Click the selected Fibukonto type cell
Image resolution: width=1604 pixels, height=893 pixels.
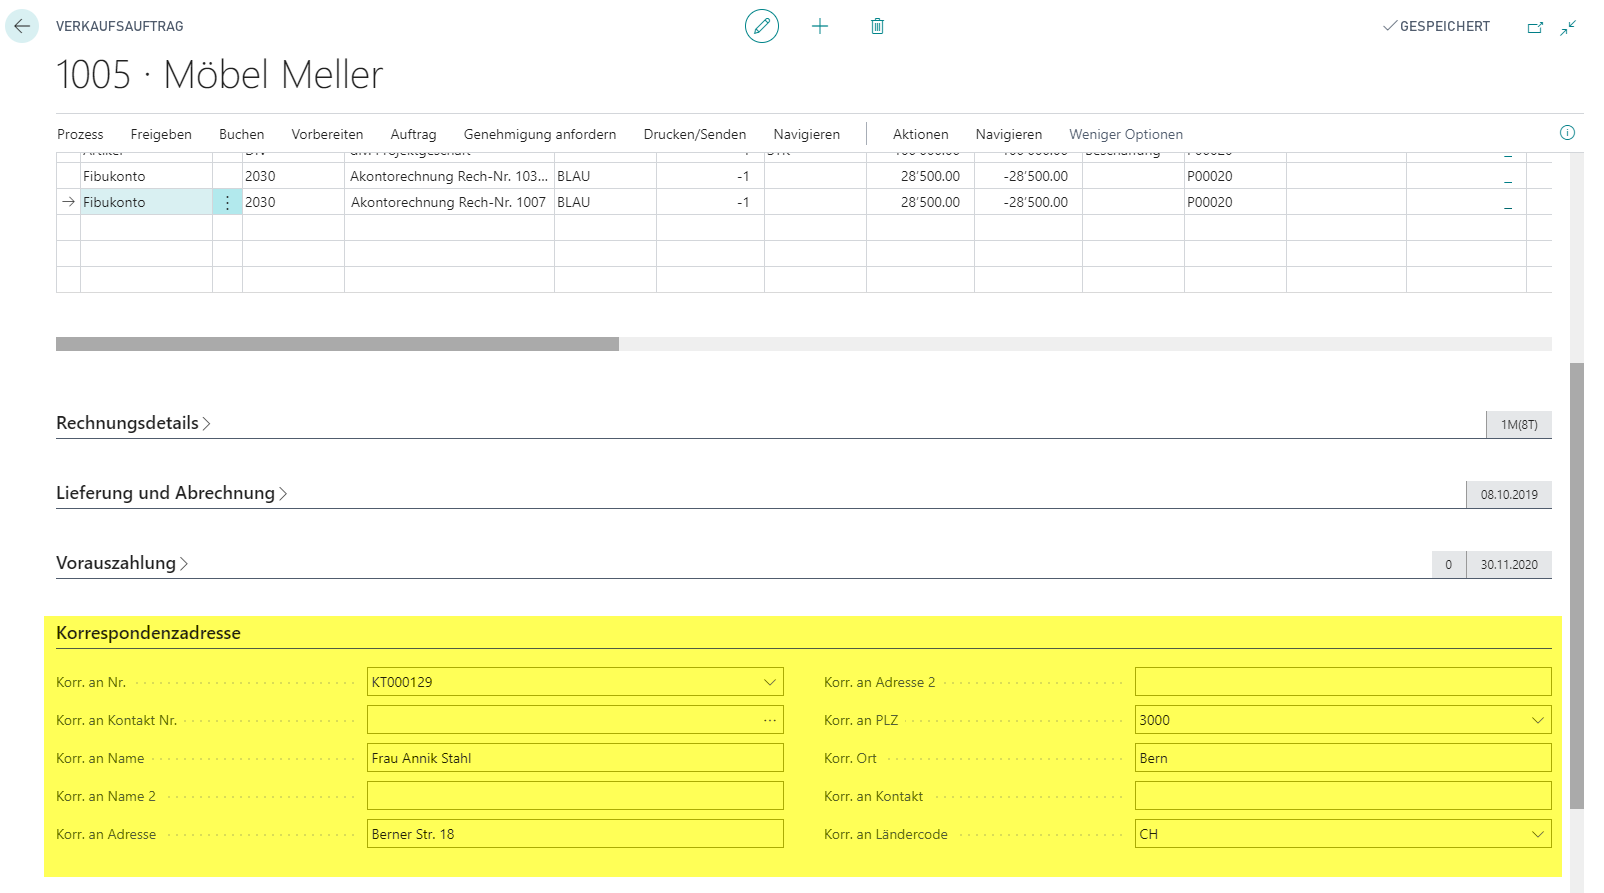(146, 202)
